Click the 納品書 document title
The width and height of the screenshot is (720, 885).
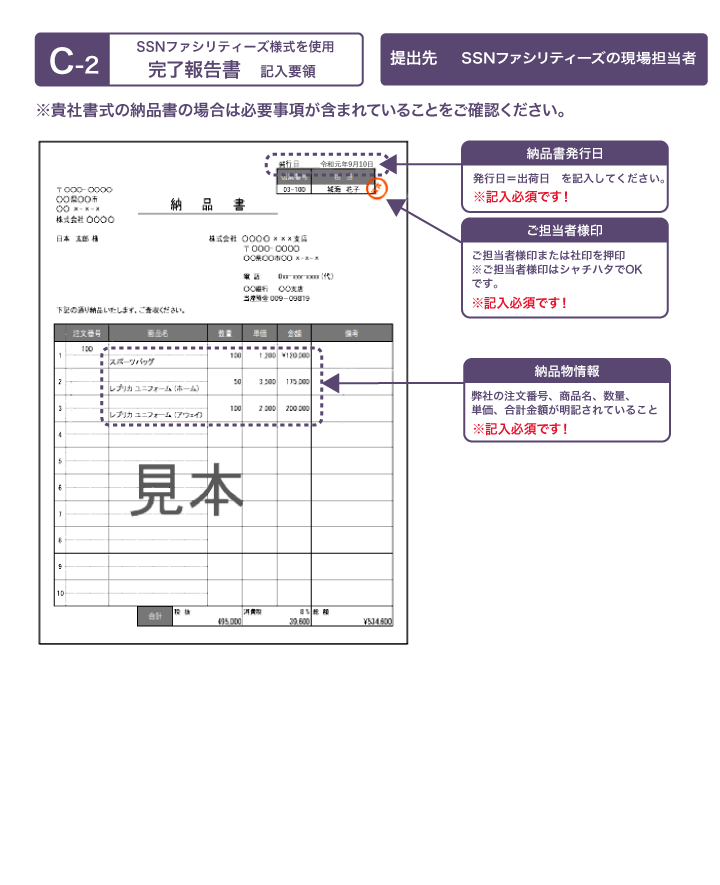(x=208, y=204)
